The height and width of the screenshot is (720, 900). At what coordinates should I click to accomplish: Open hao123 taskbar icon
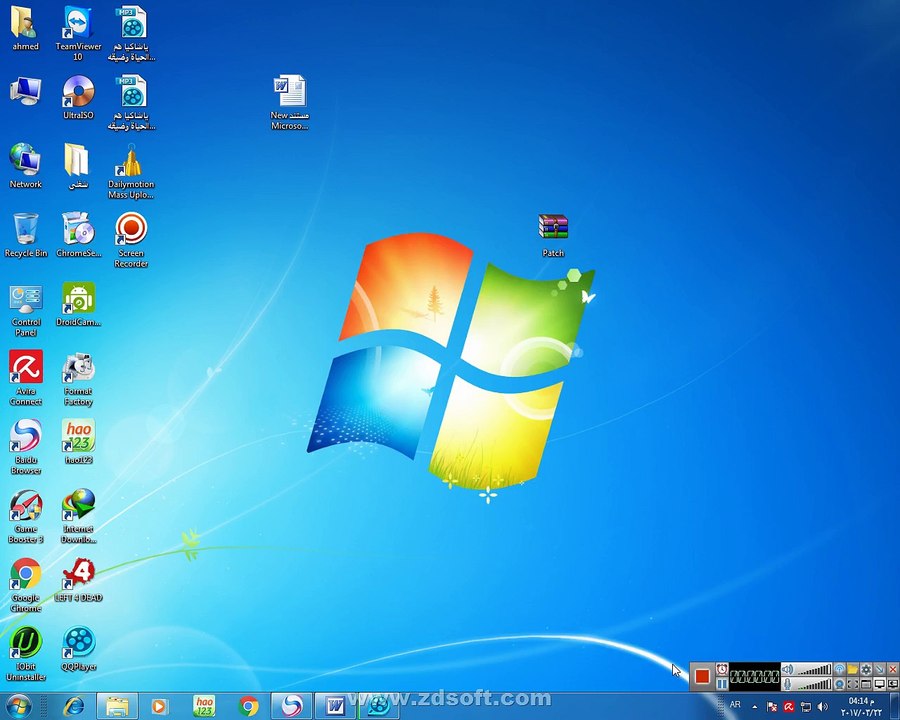(204, 706)
